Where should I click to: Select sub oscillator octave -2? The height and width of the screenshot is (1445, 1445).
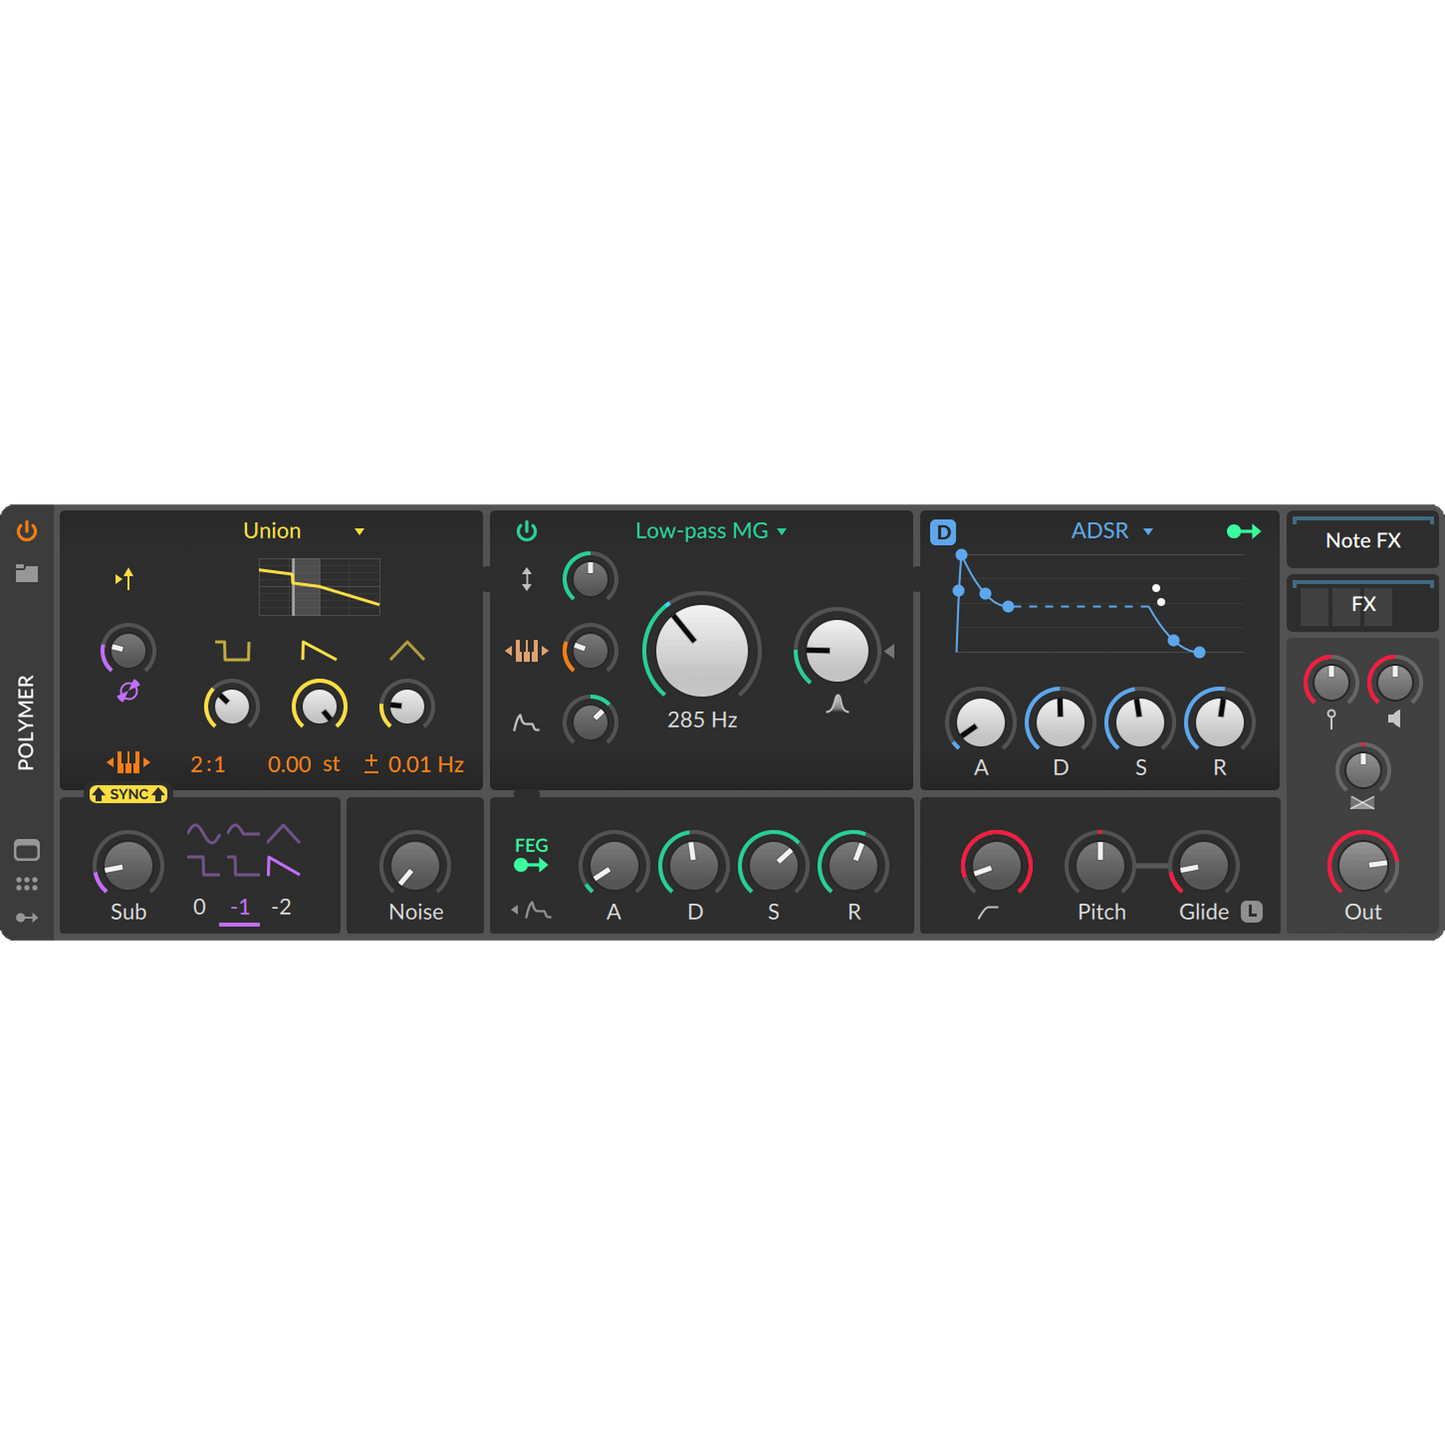coord(282,907)
